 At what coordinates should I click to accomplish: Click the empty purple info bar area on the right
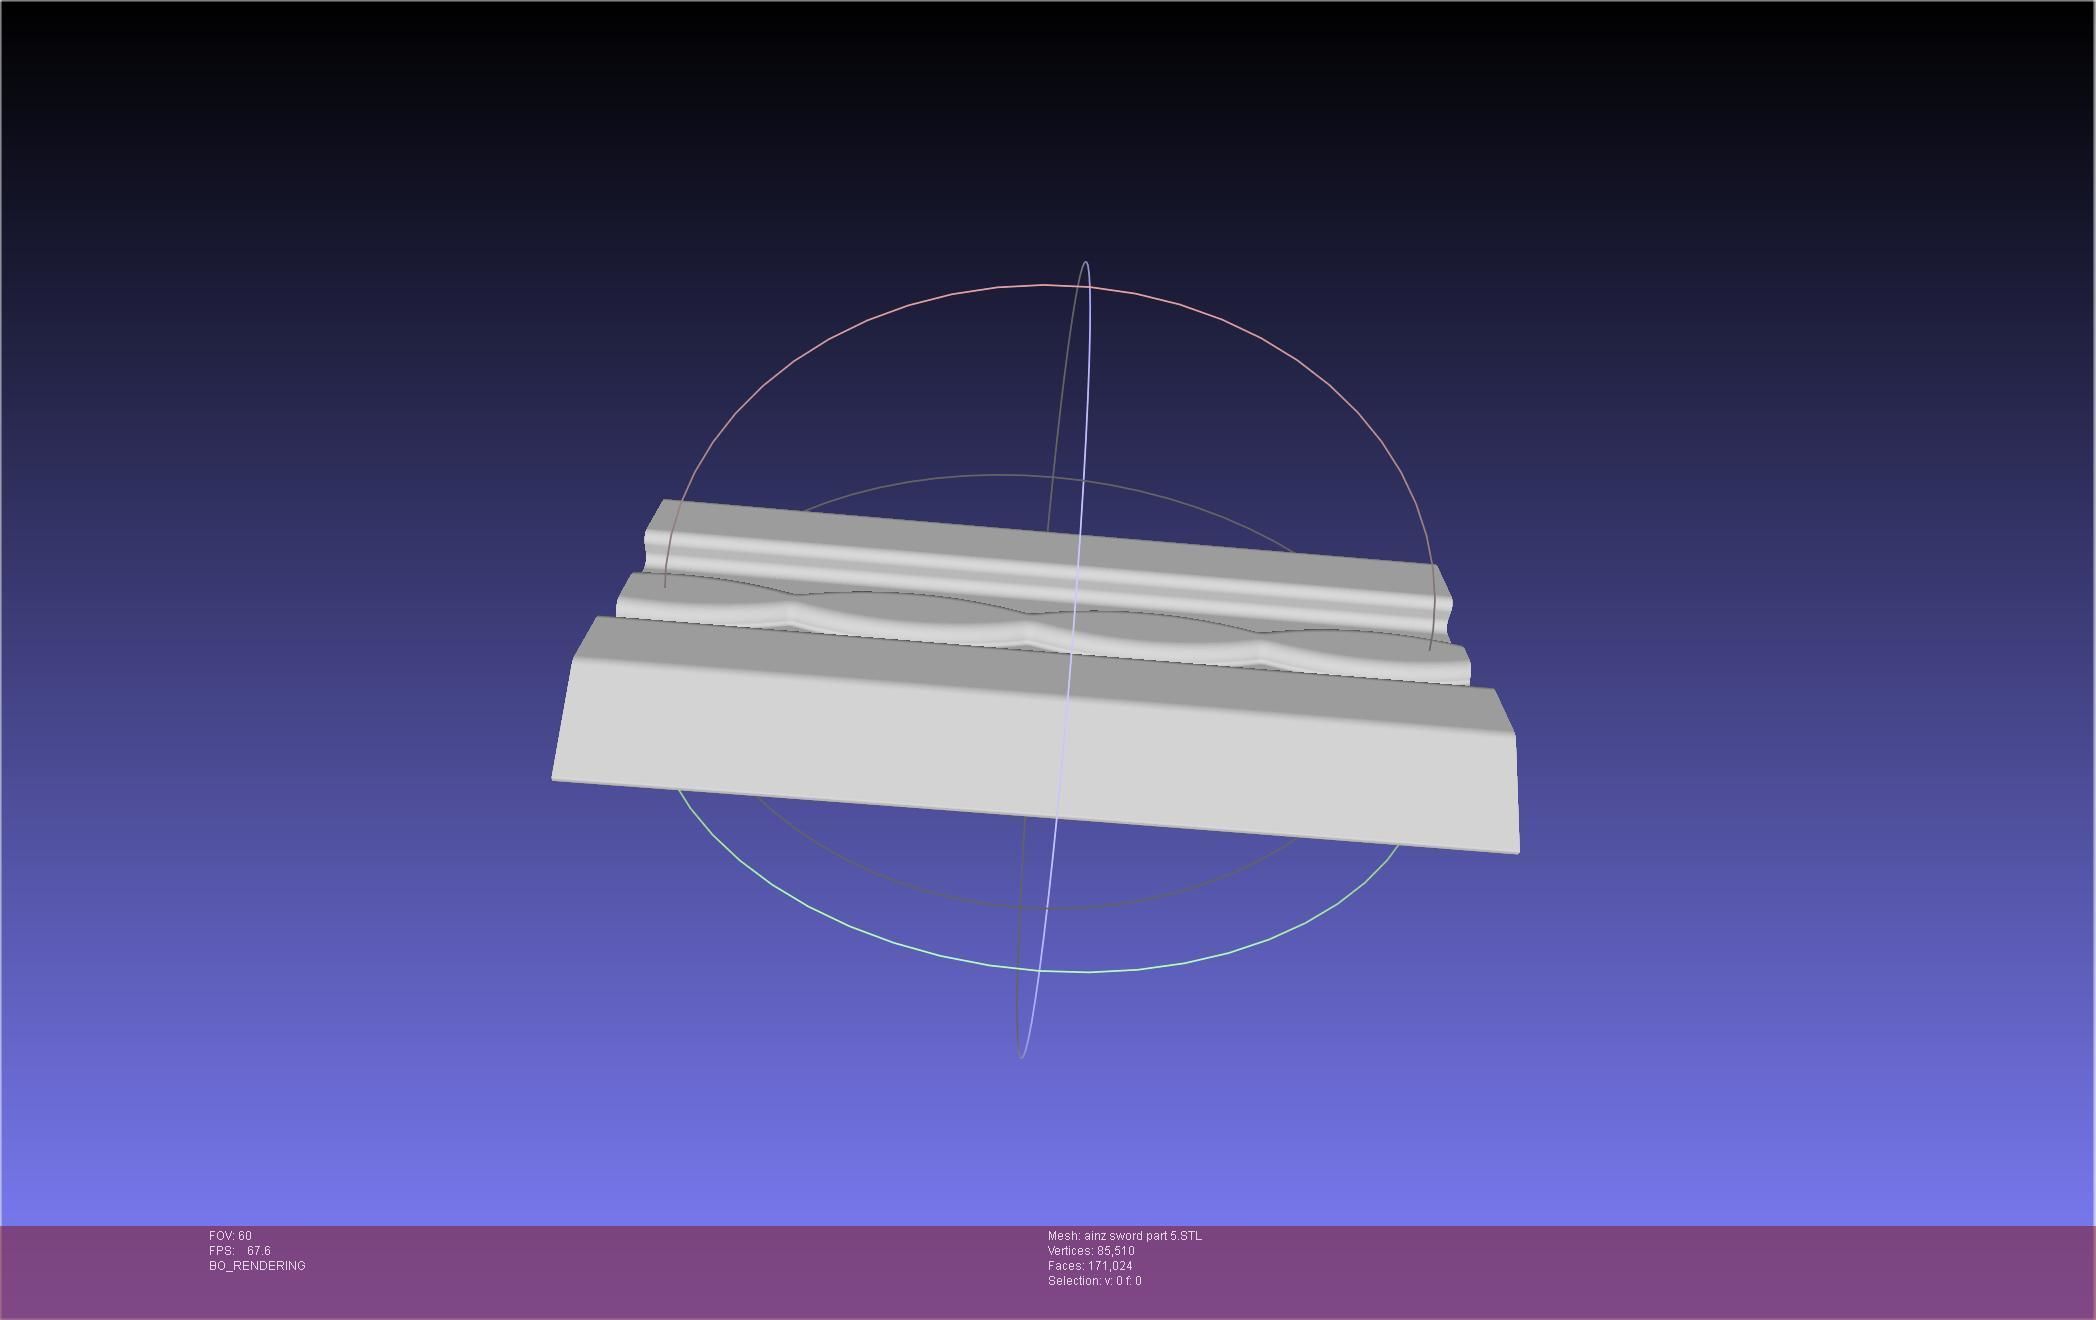1700,1270
